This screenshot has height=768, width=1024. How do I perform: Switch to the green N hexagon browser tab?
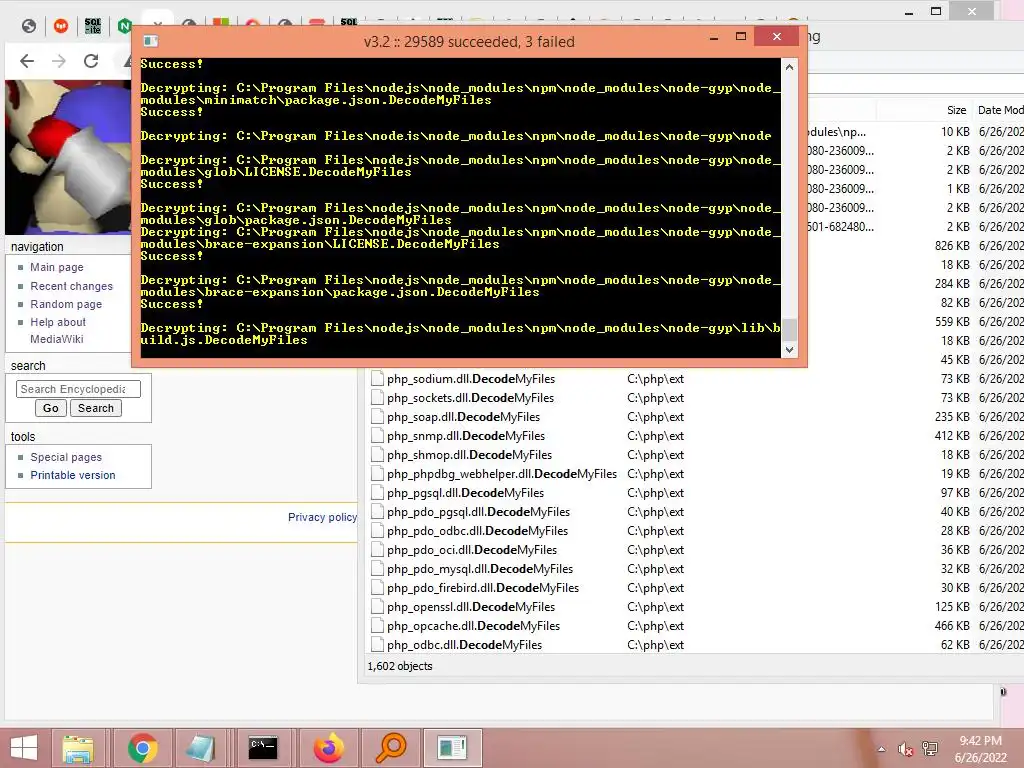point(124,26)
